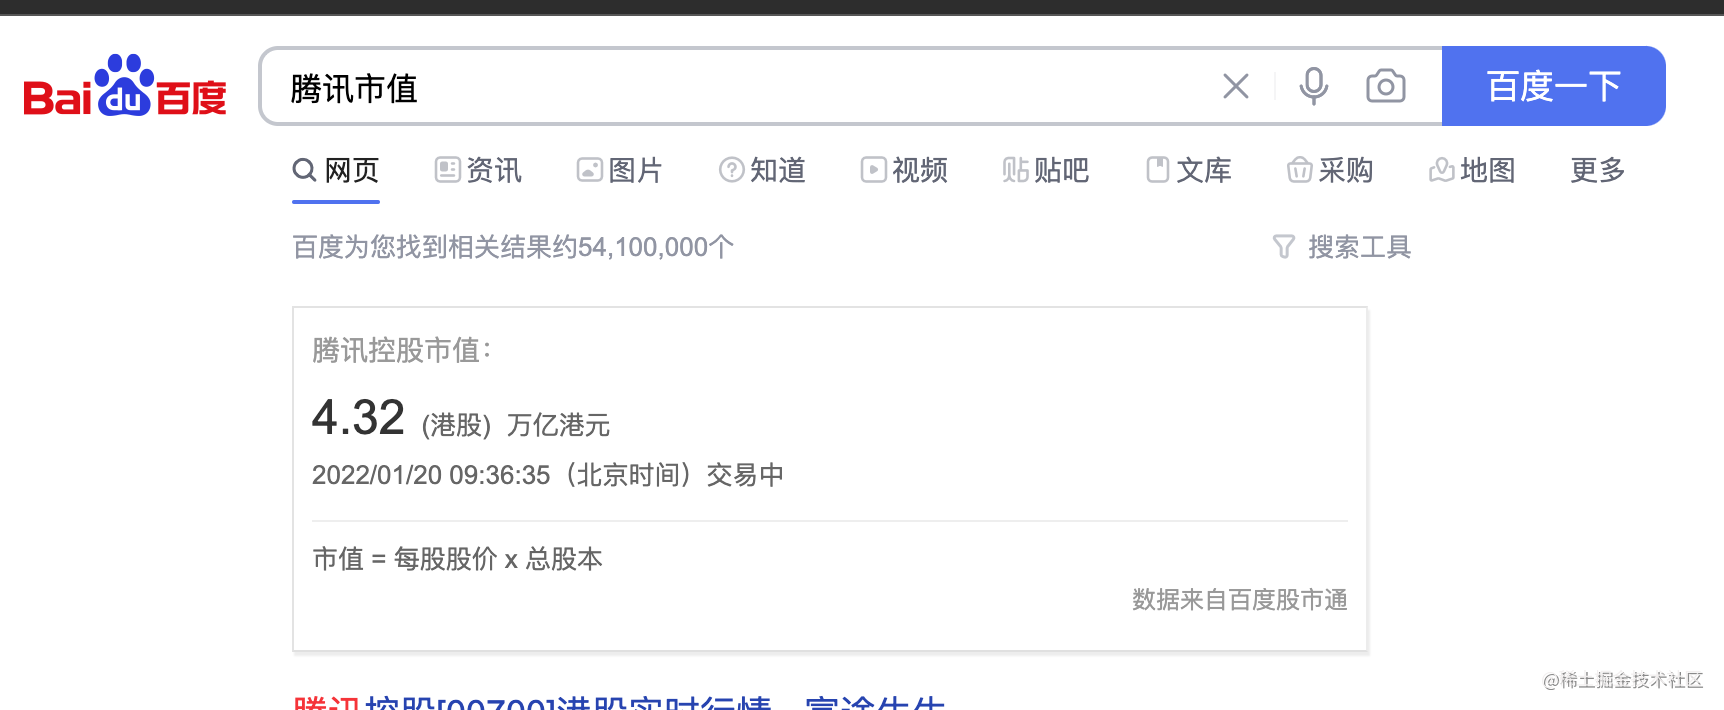Click the 万亿港元 unit label
Viewport: 1724px width, 710px height.
pyautogui.click(x=558, y=425)
